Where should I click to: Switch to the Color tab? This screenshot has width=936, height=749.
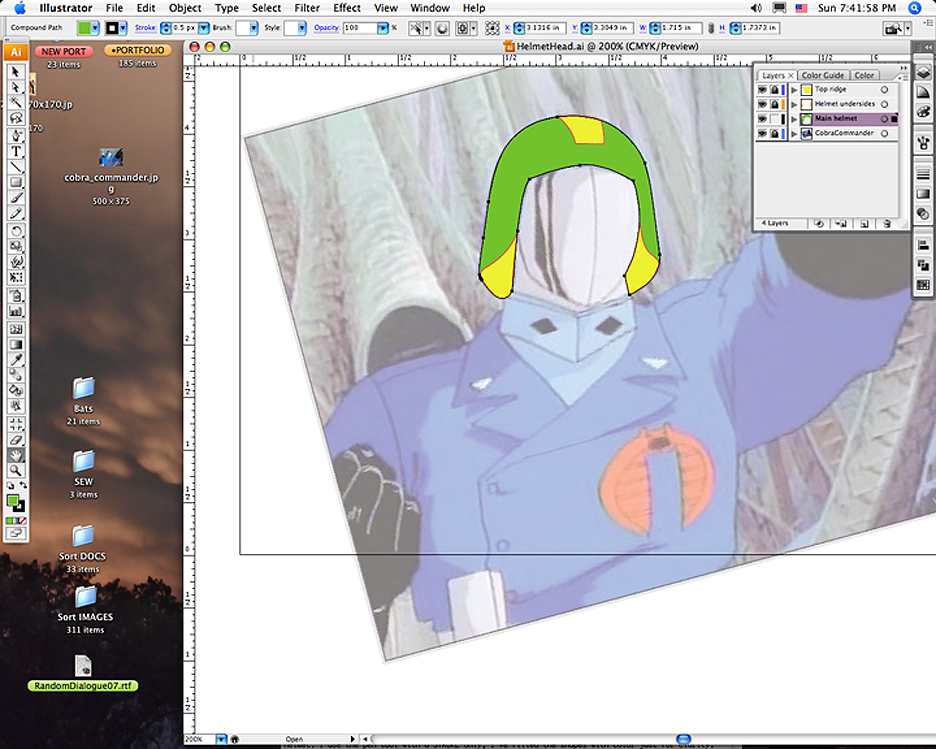pyautogui.click(x=864, y=75)
